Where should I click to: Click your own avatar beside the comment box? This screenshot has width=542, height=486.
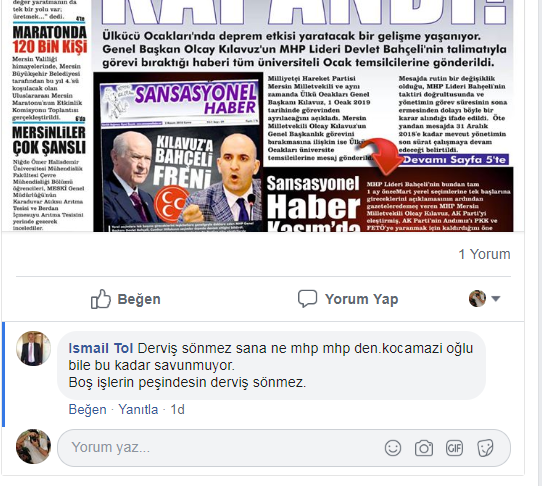tap(34, 447)
